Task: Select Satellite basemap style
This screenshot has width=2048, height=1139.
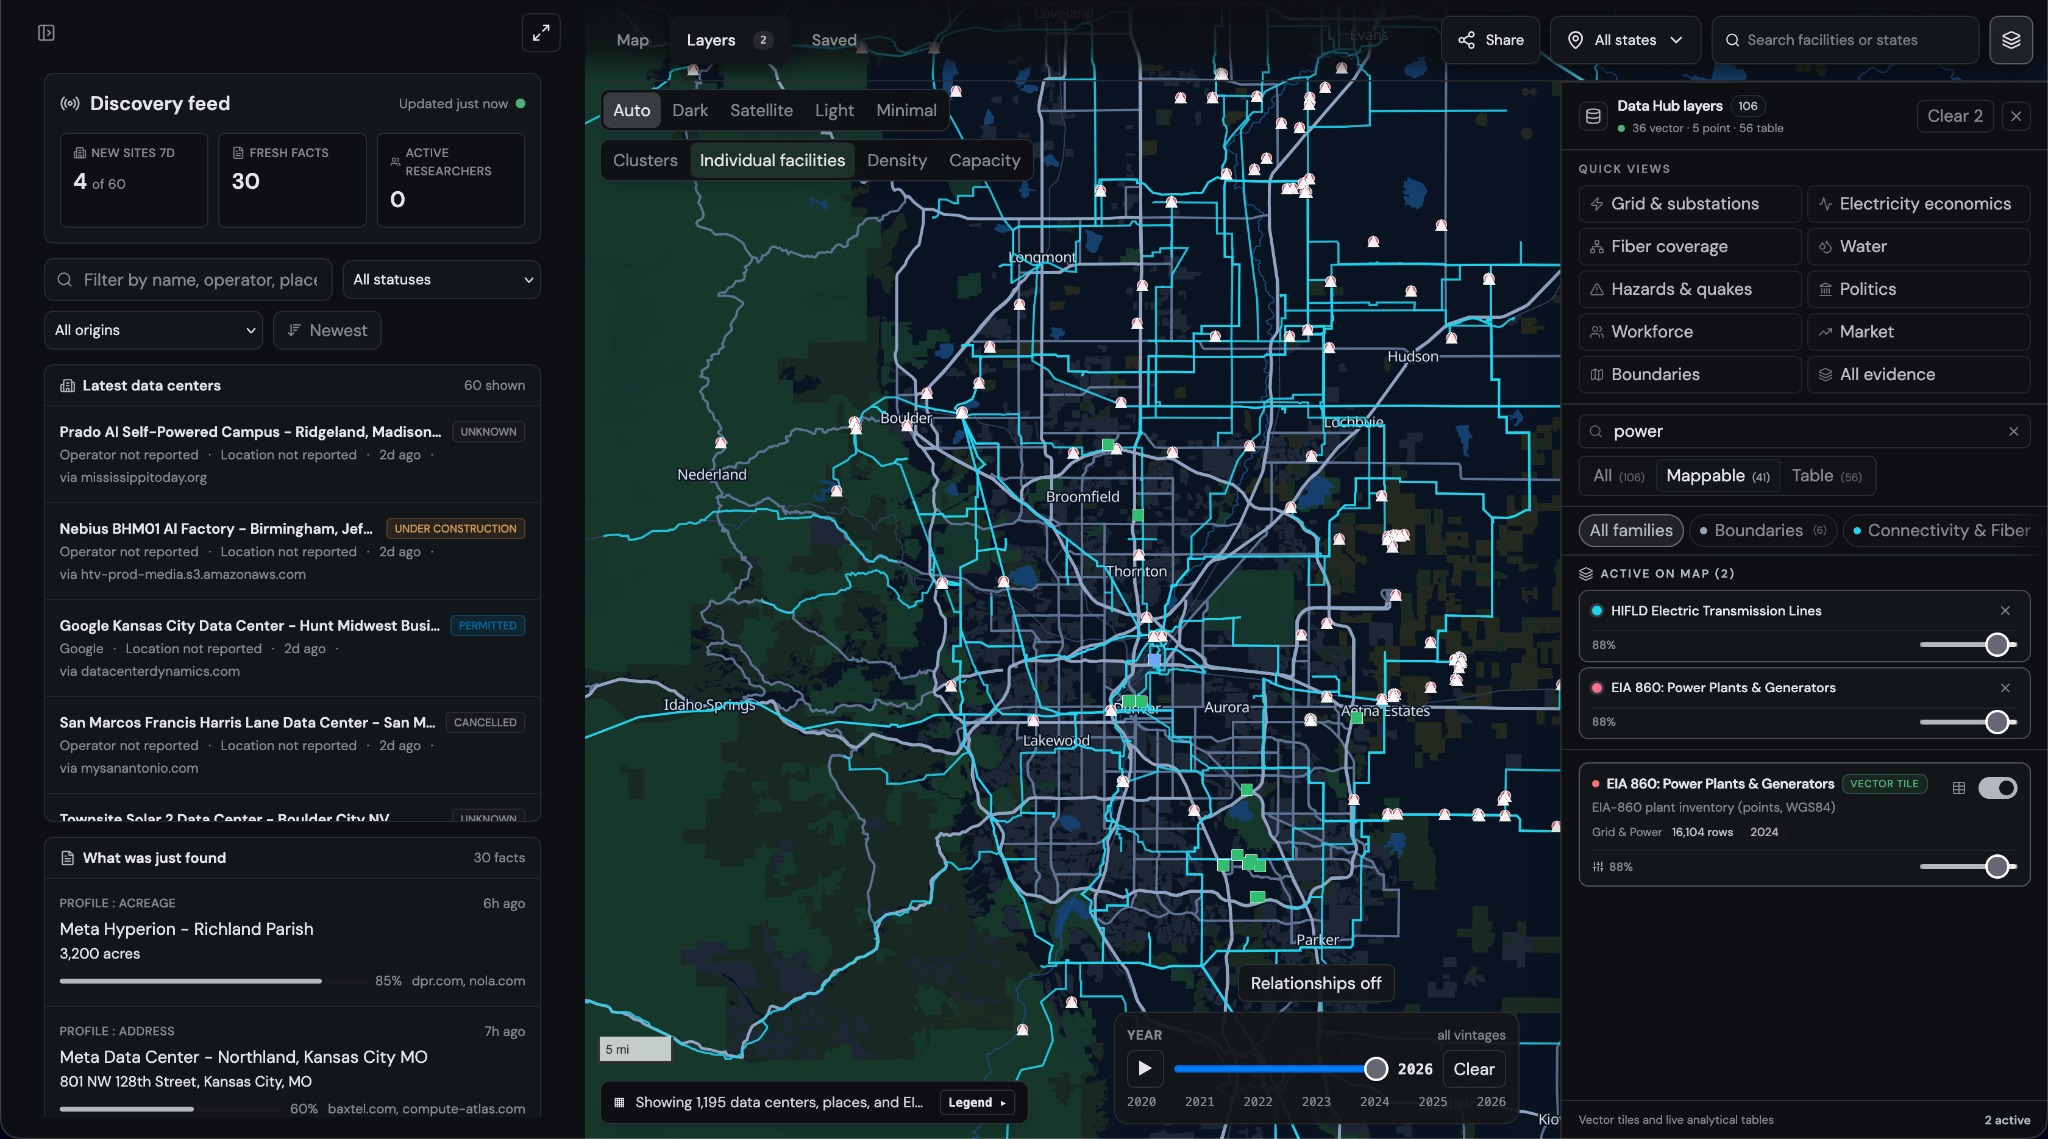Action: [761, 111]
